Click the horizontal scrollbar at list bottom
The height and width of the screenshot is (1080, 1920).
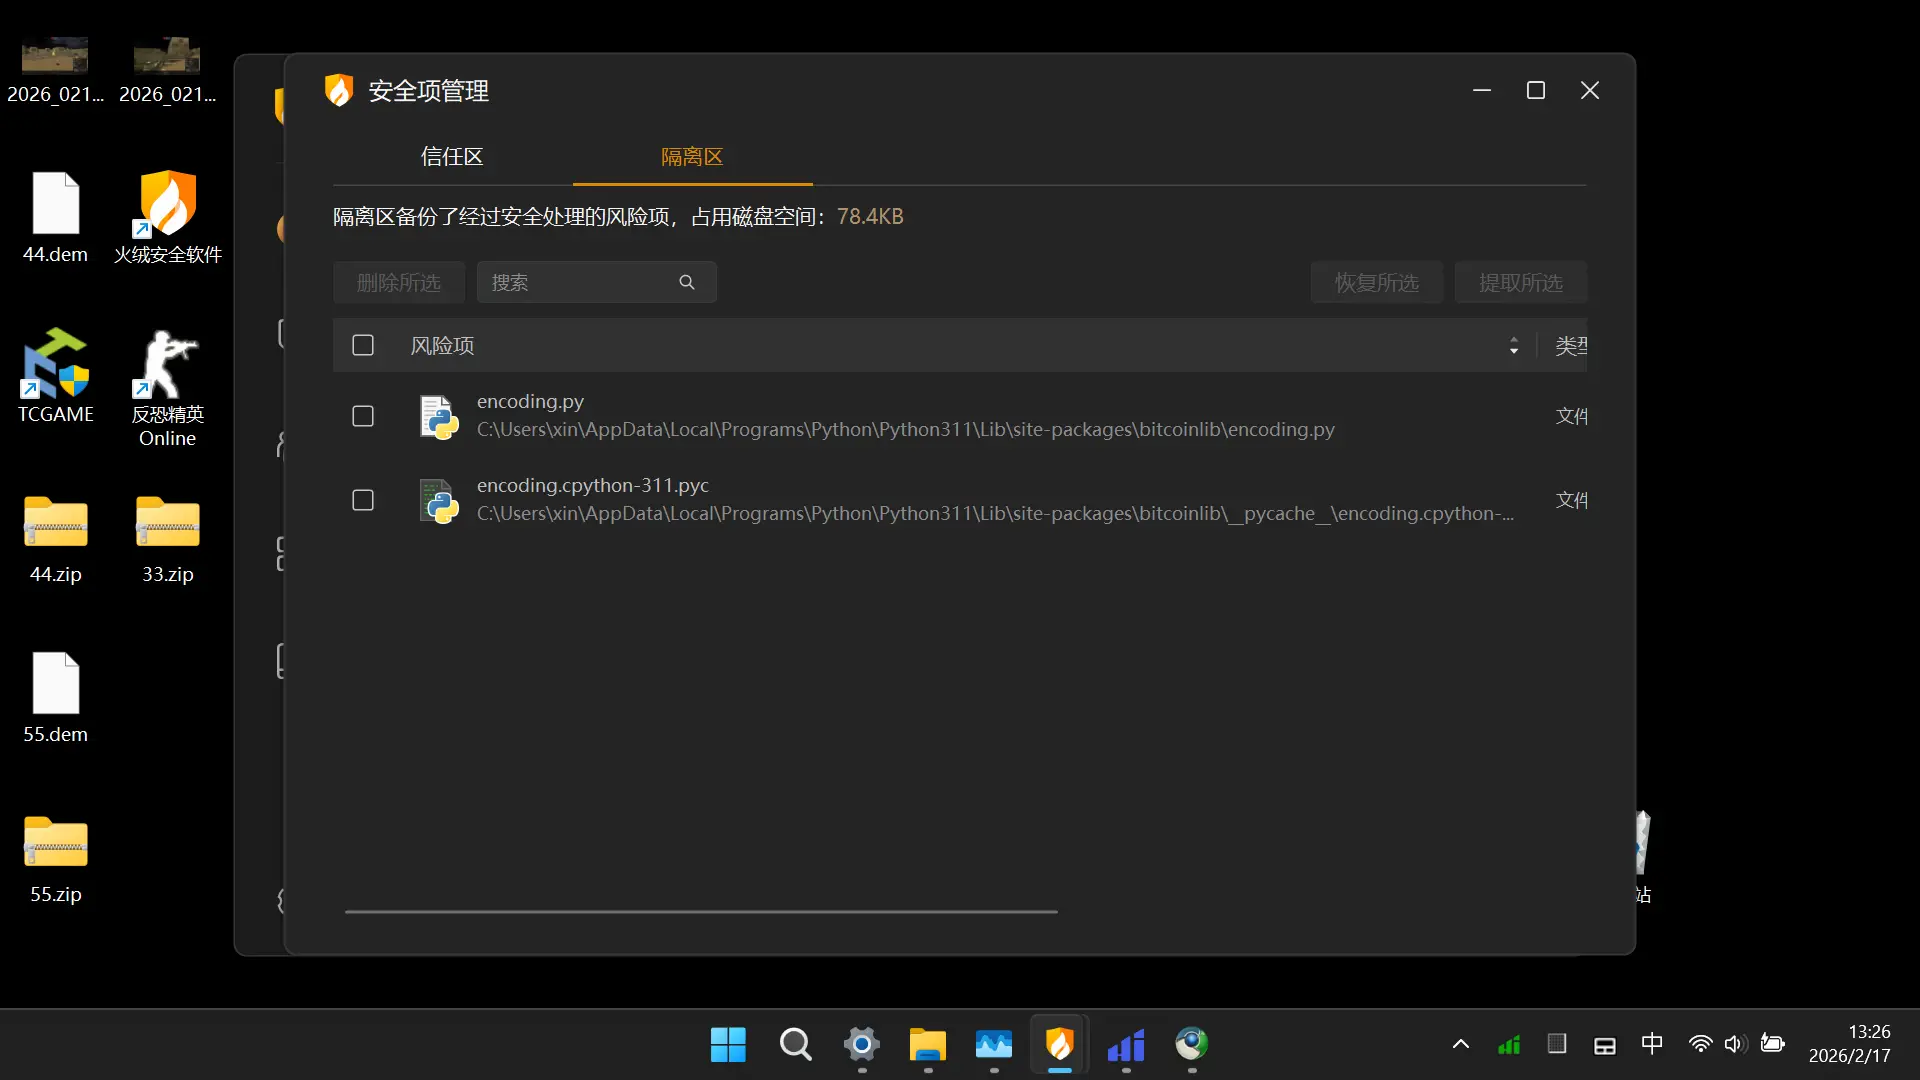(700, 912)
